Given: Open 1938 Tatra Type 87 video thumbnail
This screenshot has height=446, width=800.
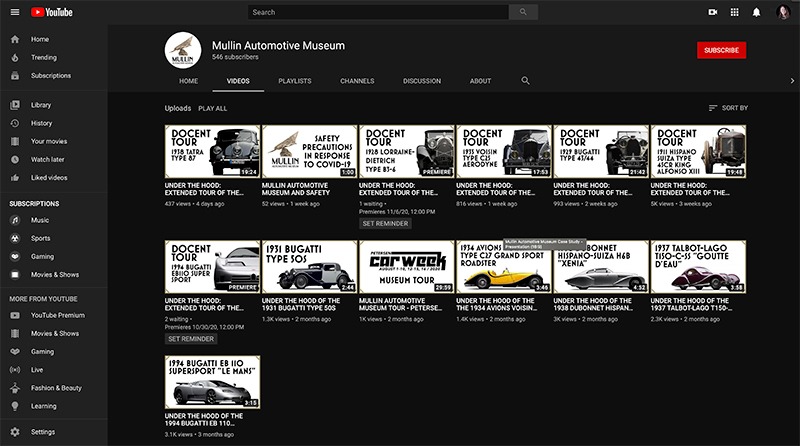Looking at the screenshot, I should tap(212, 152).
